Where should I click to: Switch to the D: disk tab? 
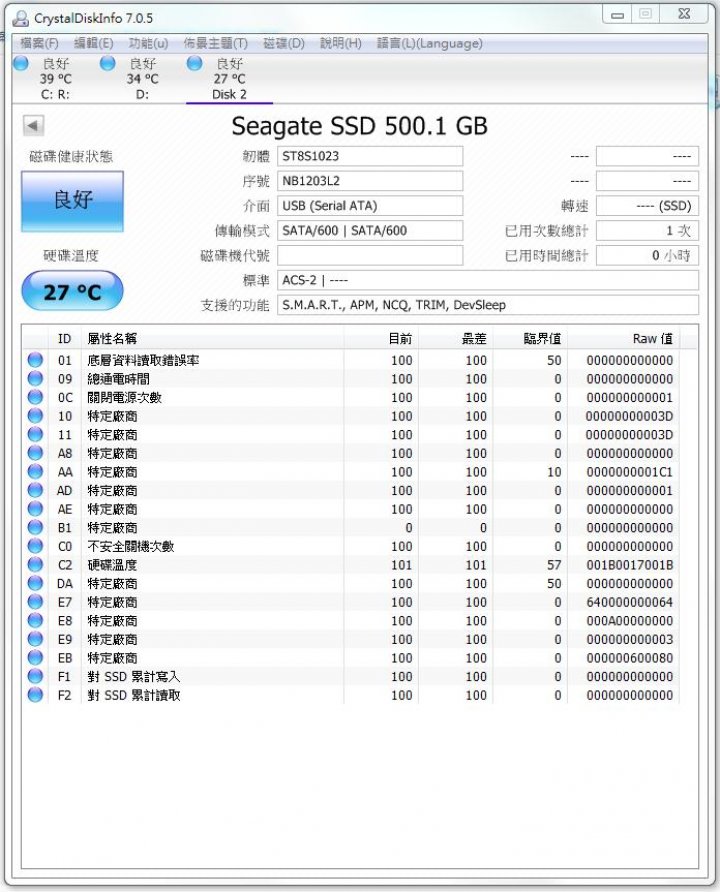(x=142, y=79)
